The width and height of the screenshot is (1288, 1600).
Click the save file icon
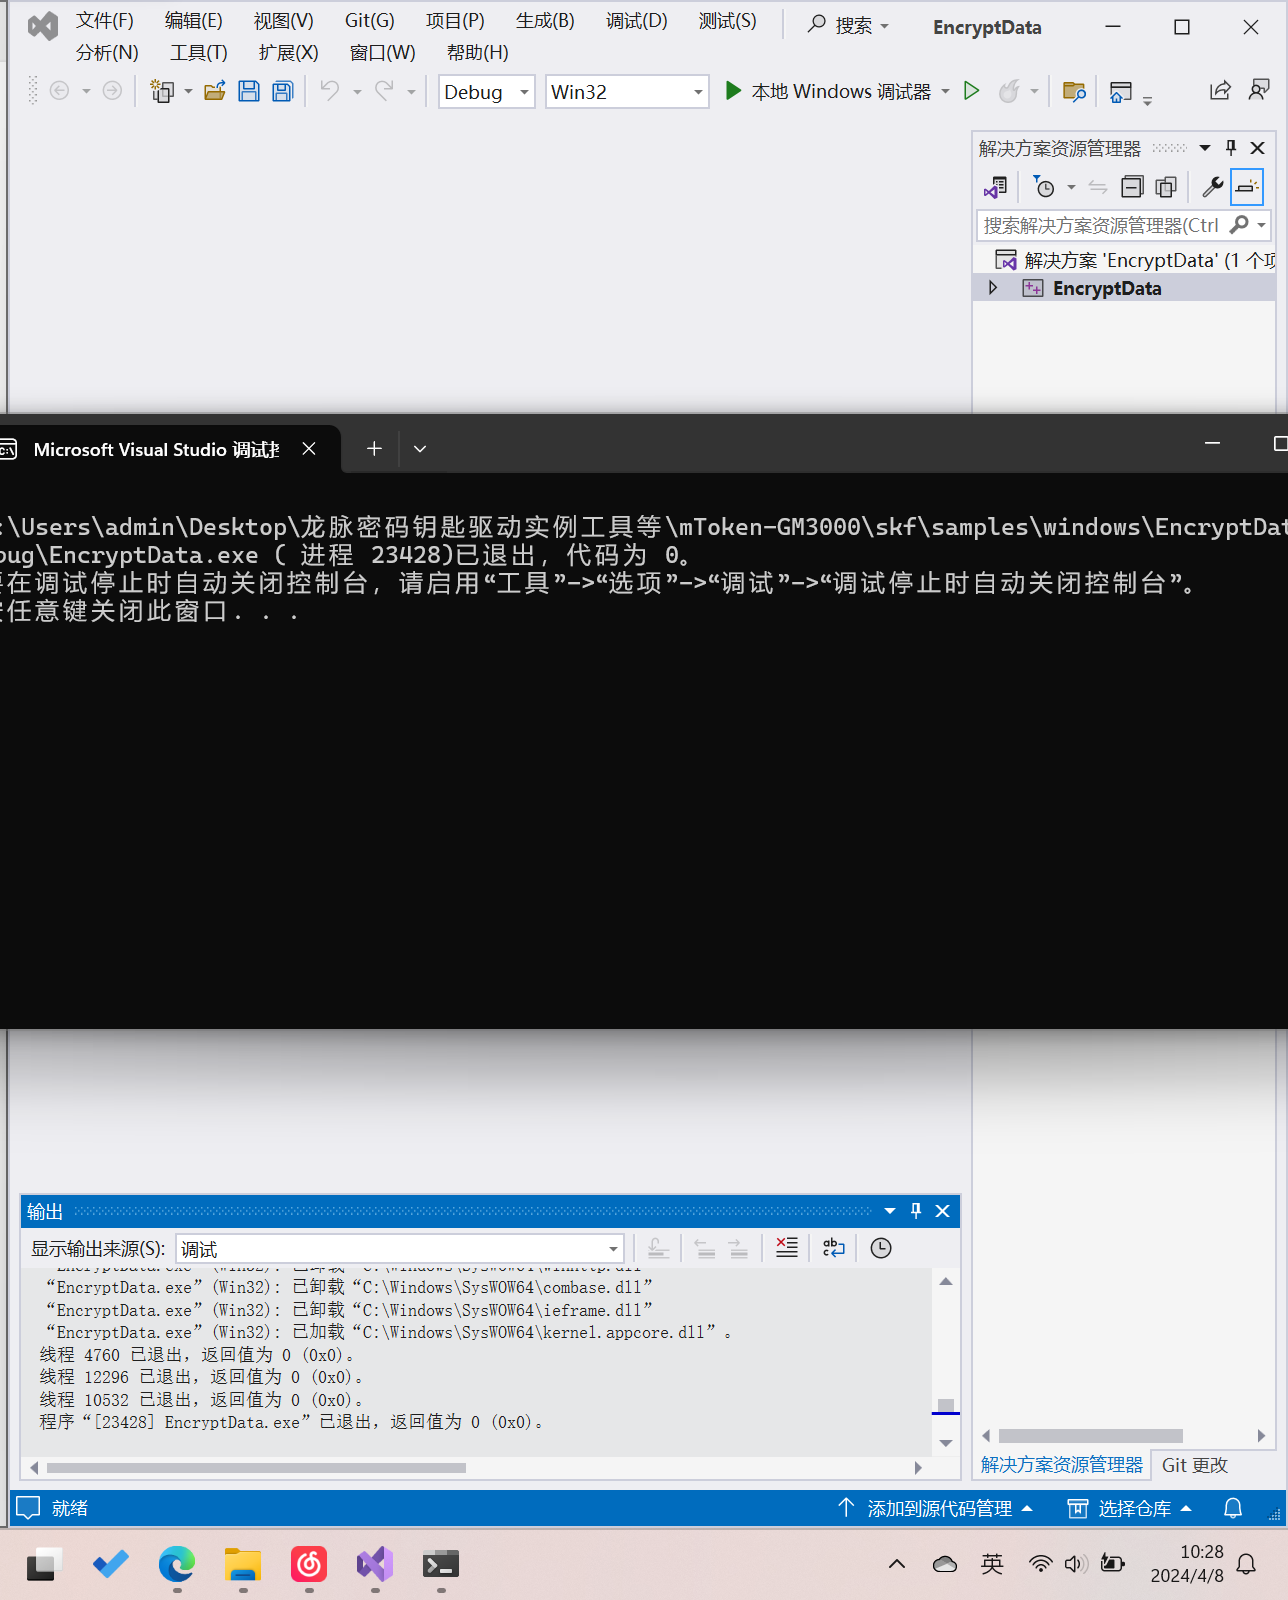(x=249, y=91)
